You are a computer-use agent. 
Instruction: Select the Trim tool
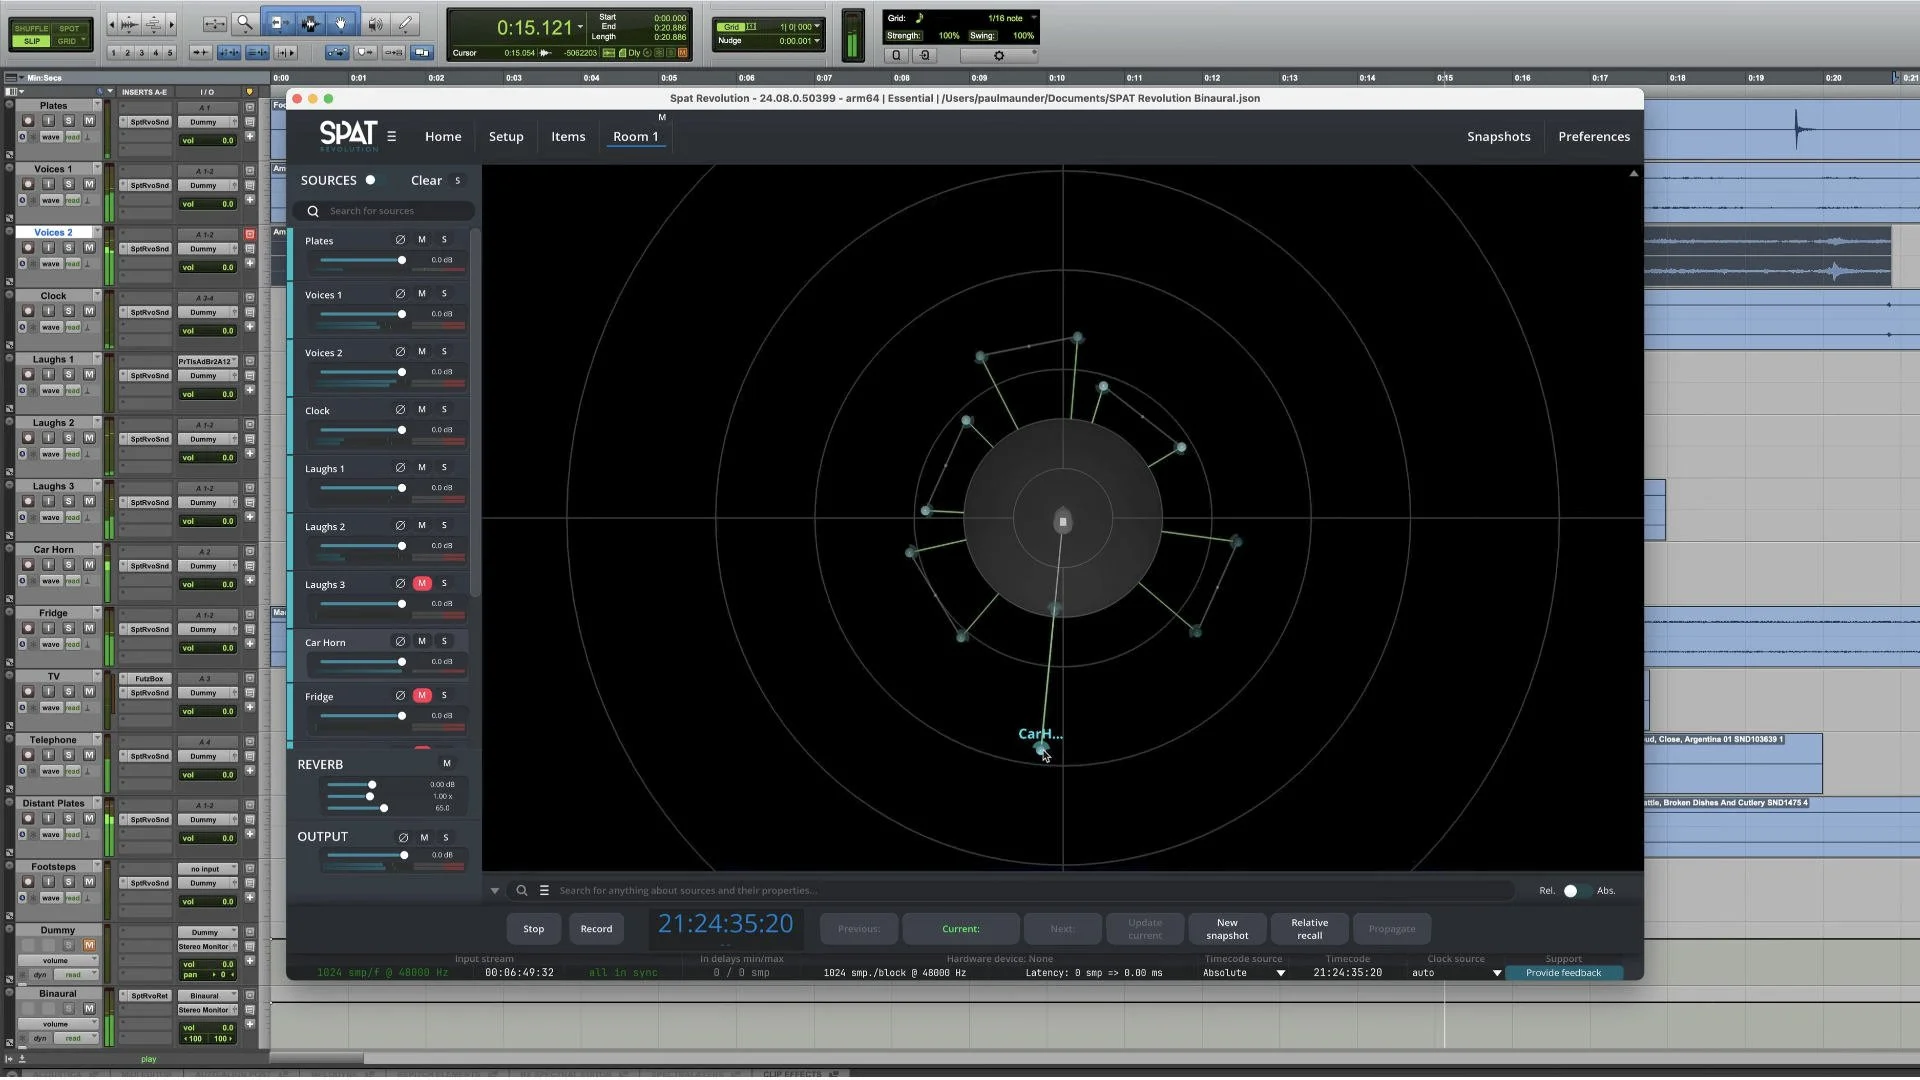278,24
